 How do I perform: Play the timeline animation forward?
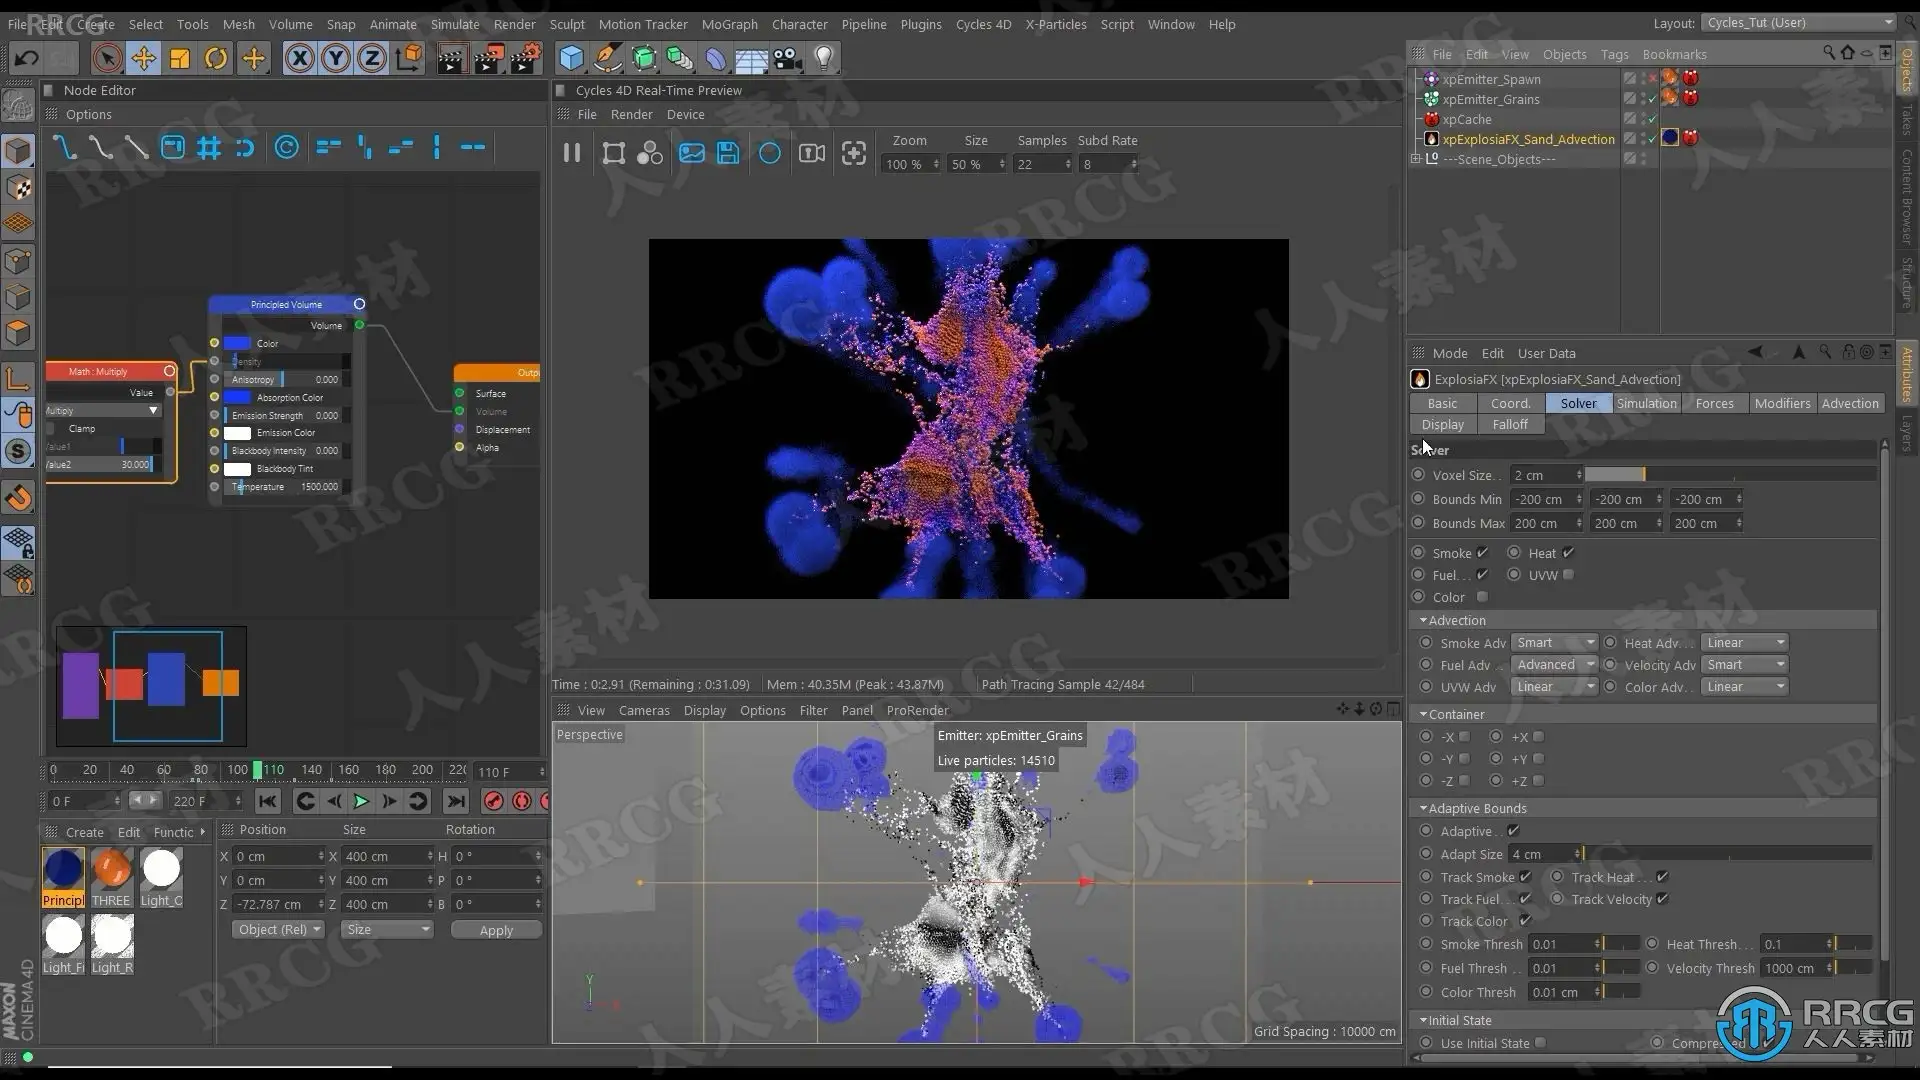361,801
